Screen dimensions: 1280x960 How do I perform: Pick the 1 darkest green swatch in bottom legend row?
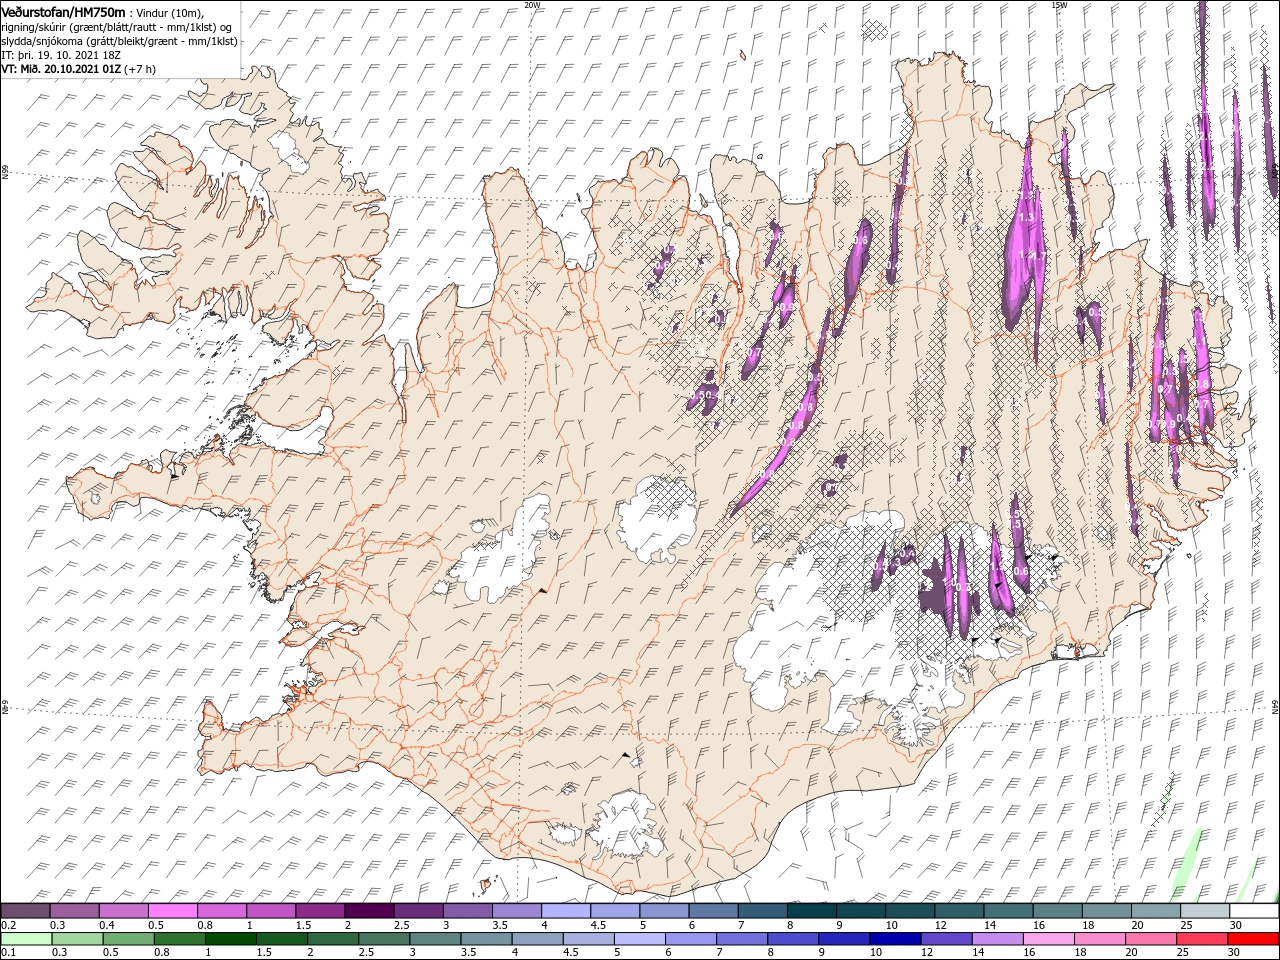tap(230, 939)
